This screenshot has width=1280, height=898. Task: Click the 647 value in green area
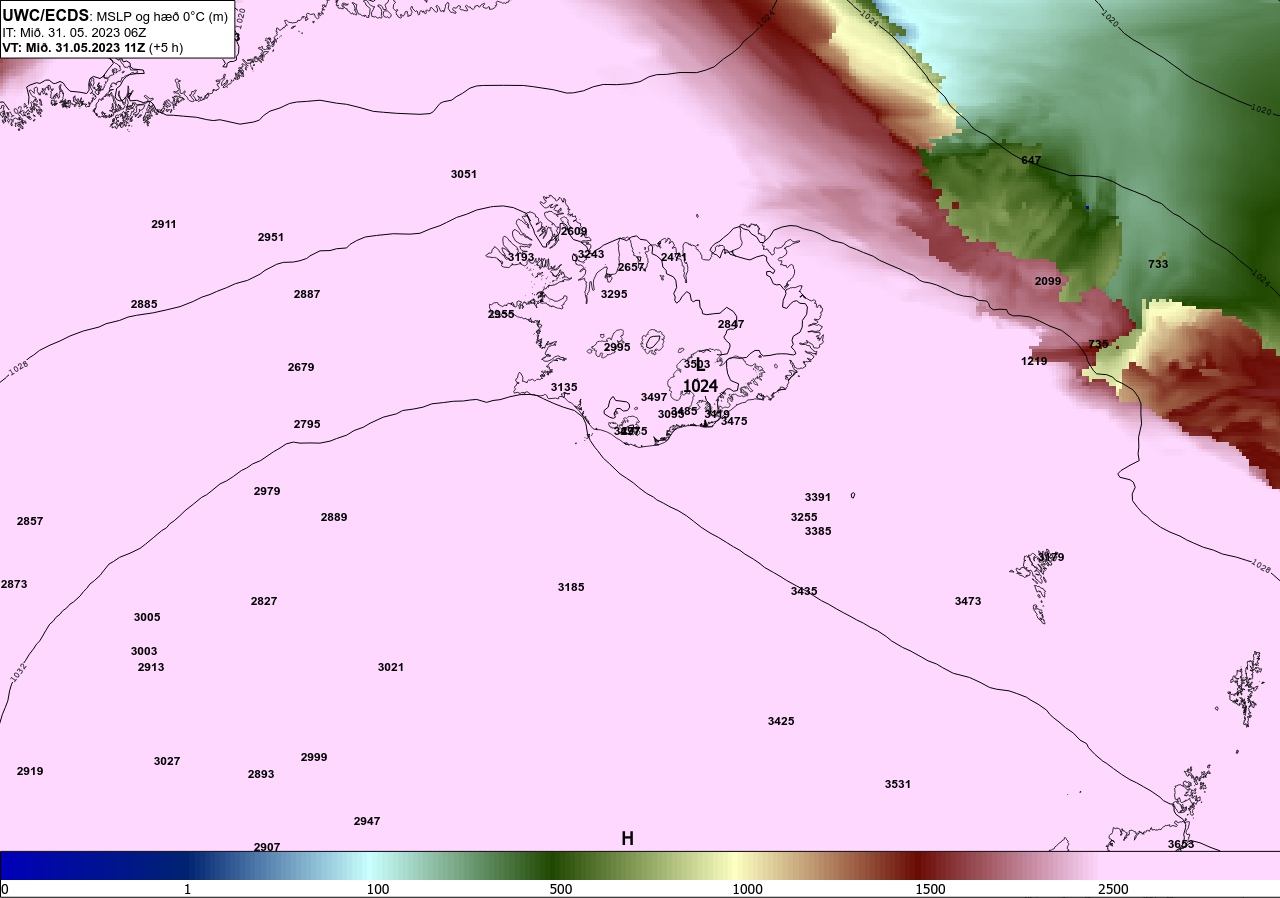1031,160
